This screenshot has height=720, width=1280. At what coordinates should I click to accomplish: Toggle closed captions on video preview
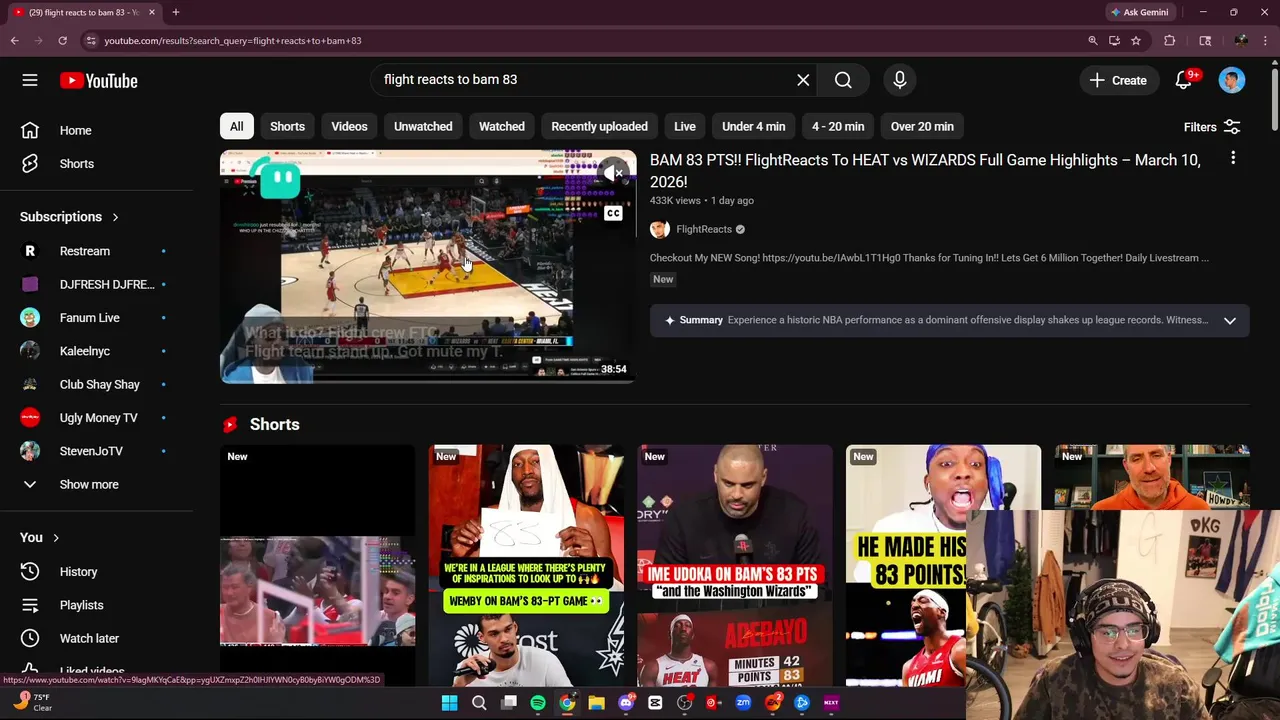(613, 213)
